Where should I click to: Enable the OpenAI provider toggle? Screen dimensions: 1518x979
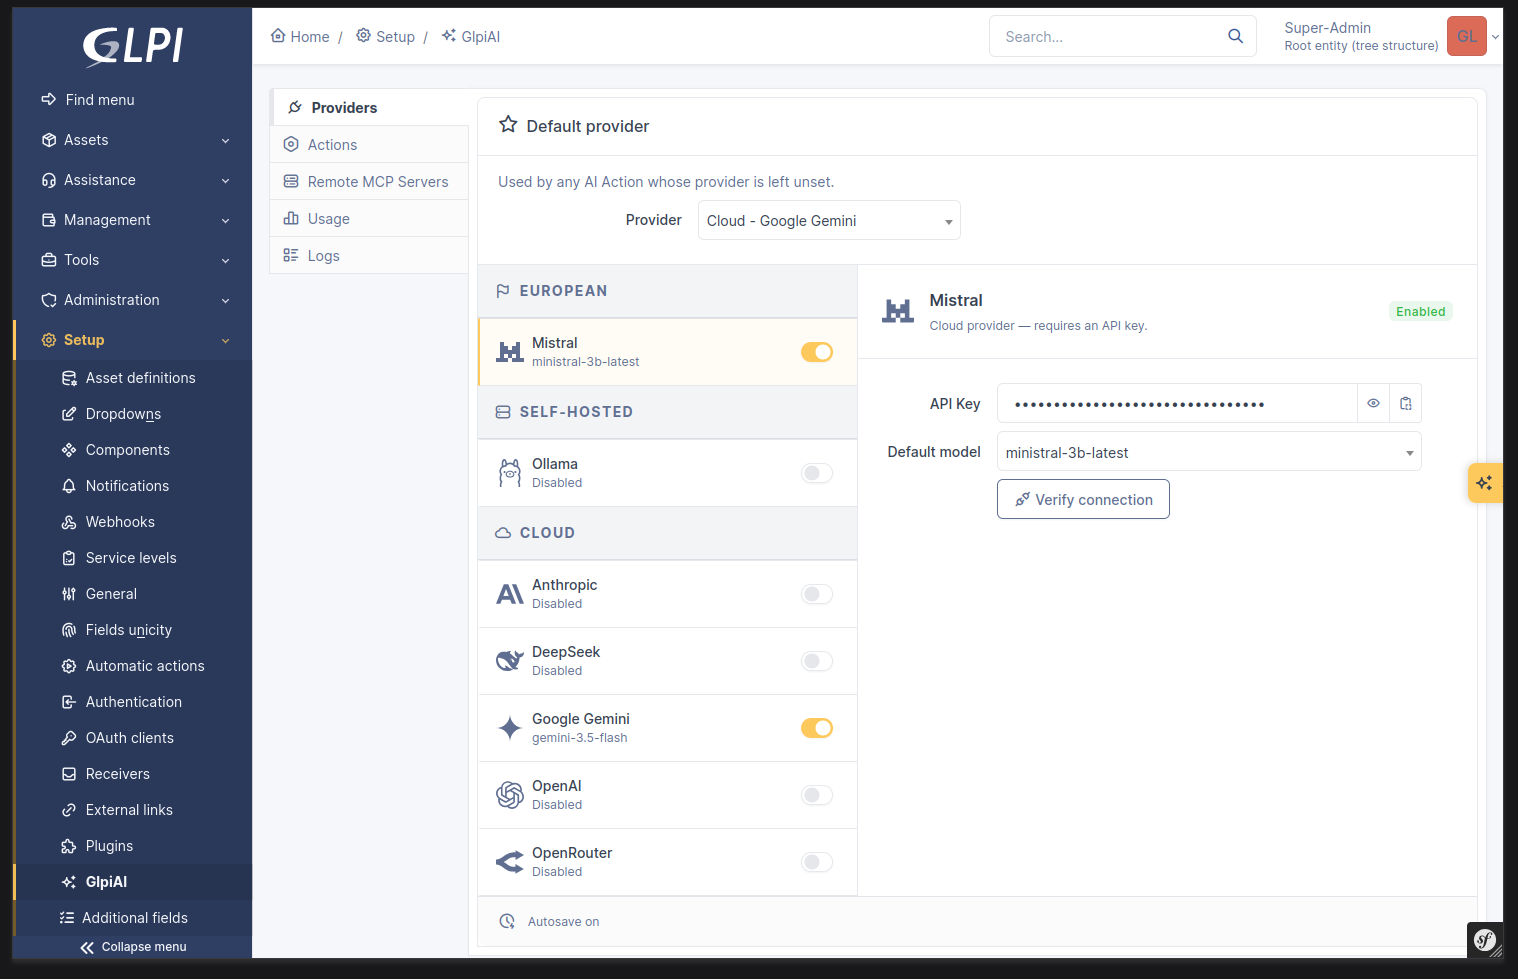[817, 795]
